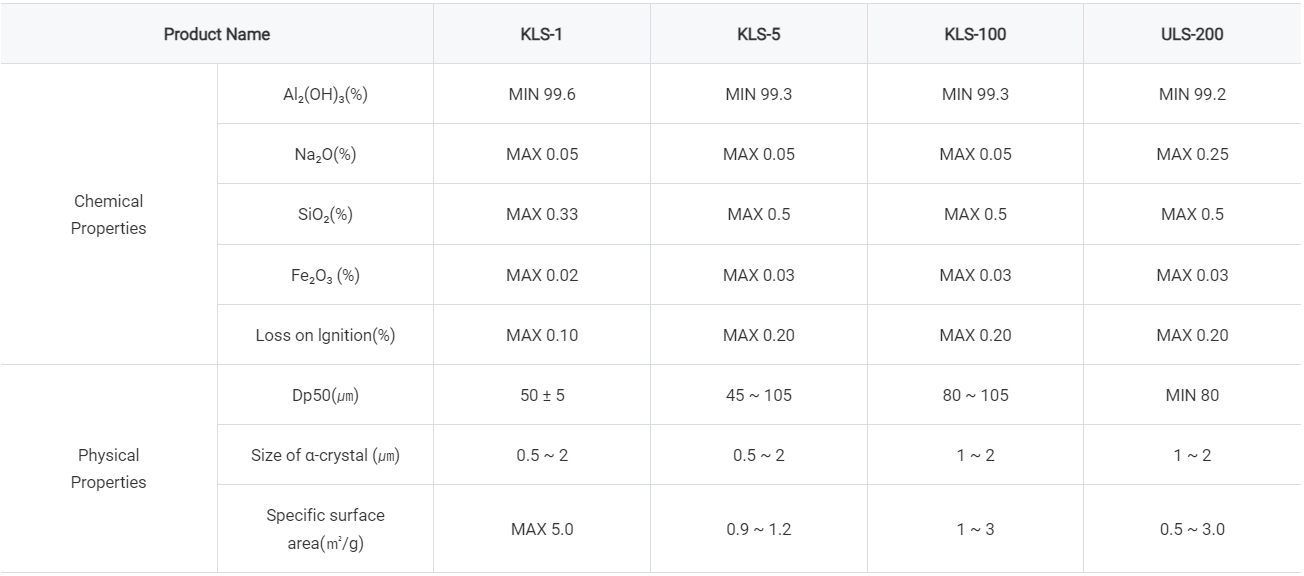The height and width of the screenshot is (576, 1304).
Task: Click the 45 ~ 105 Dp50 cell
Action: [x=759, y=395]
